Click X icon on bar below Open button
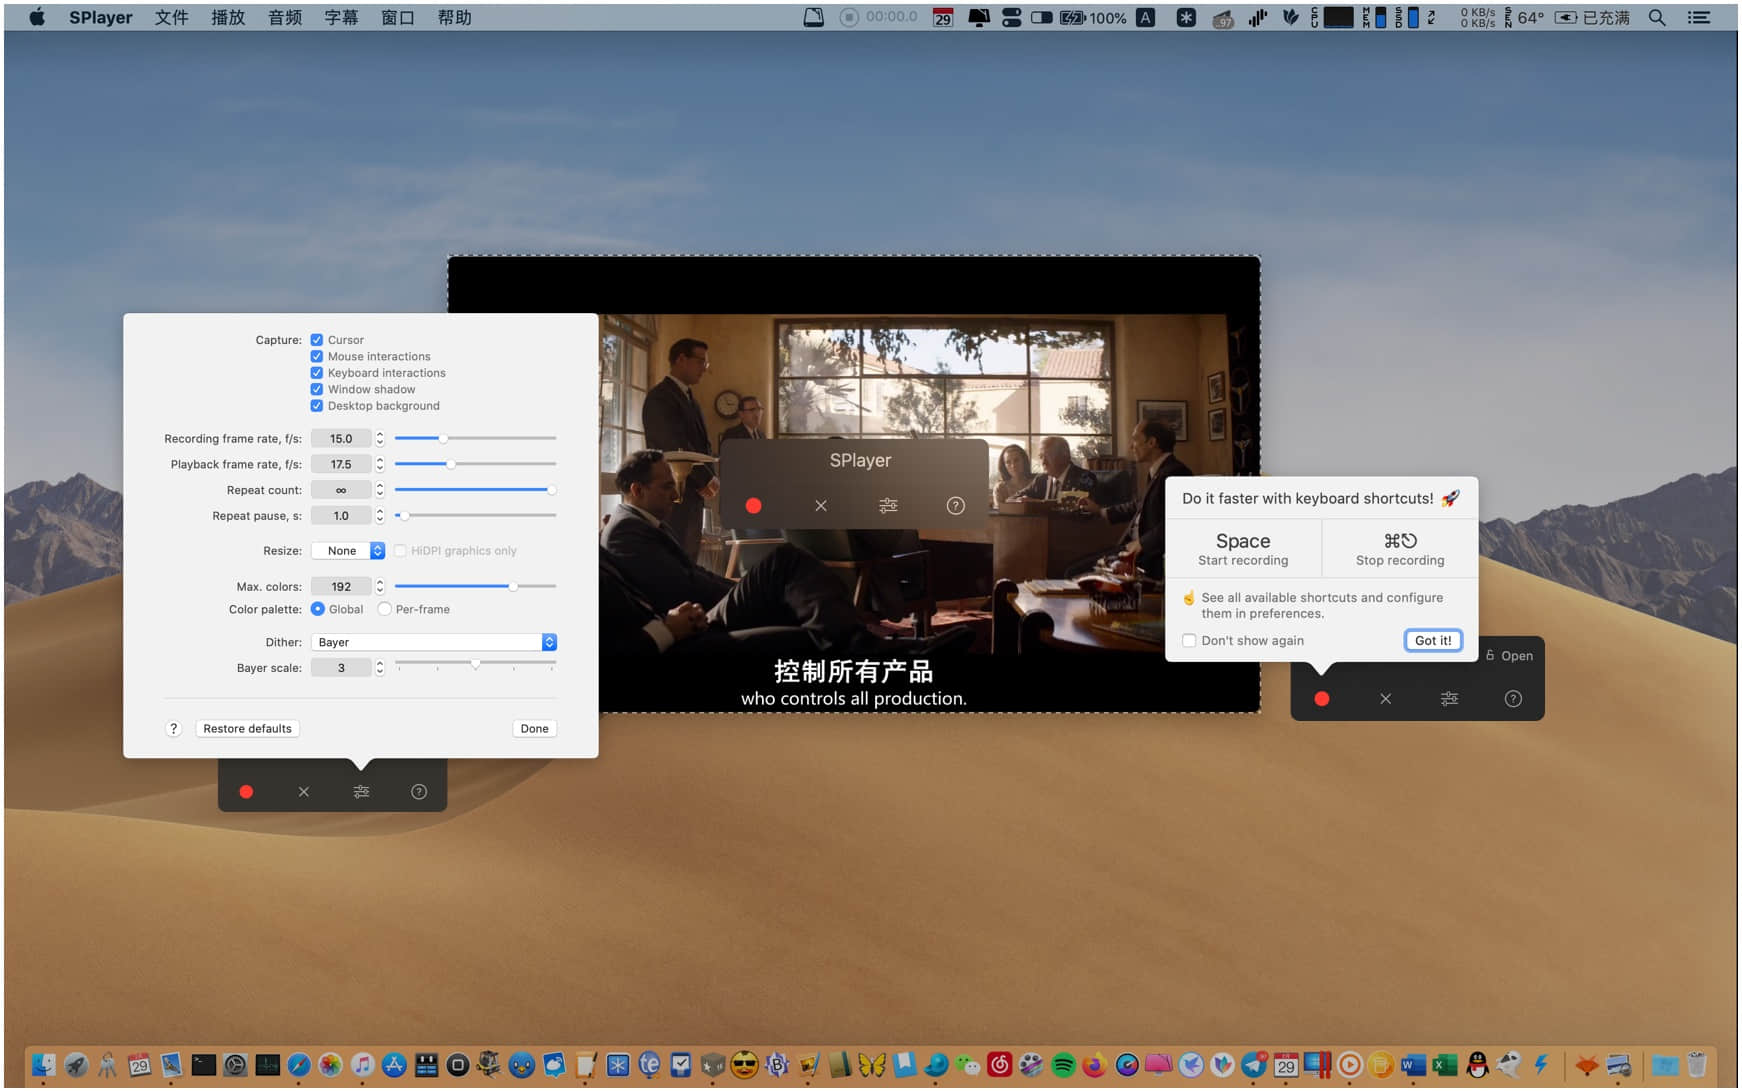Image resolution: width=1742 pixels, height=1092 pixels. [1386, 699]
